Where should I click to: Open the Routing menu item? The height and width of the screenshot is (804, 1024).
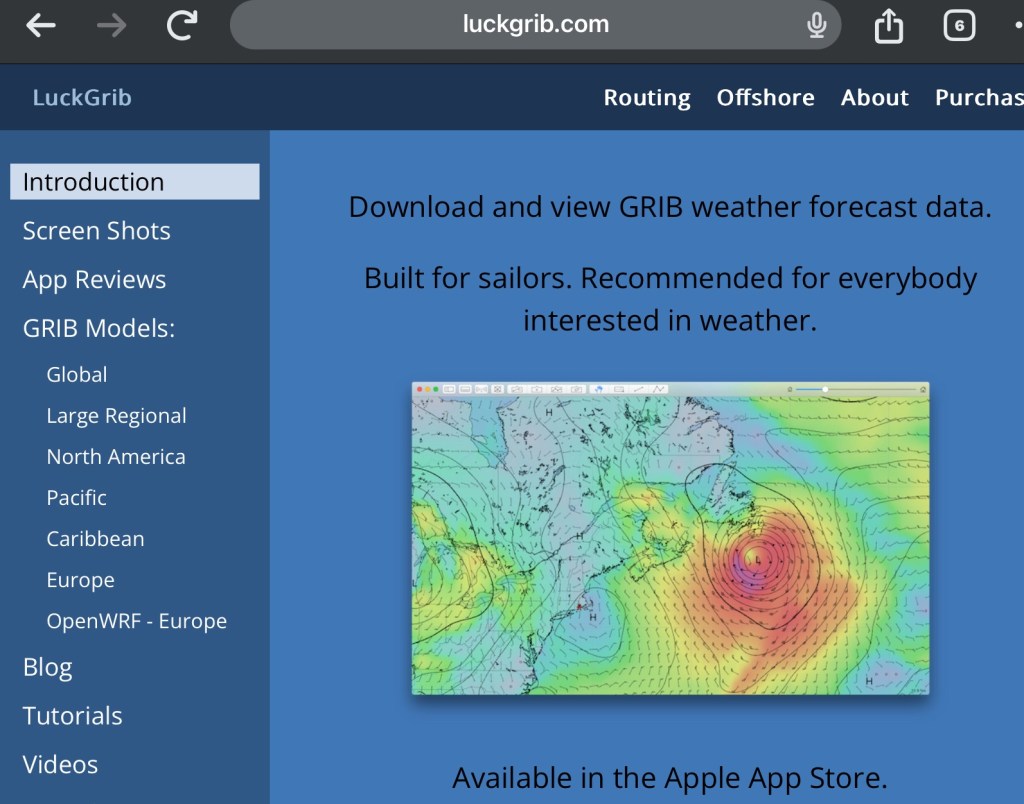pyautogui.click(x=647, y=98)
